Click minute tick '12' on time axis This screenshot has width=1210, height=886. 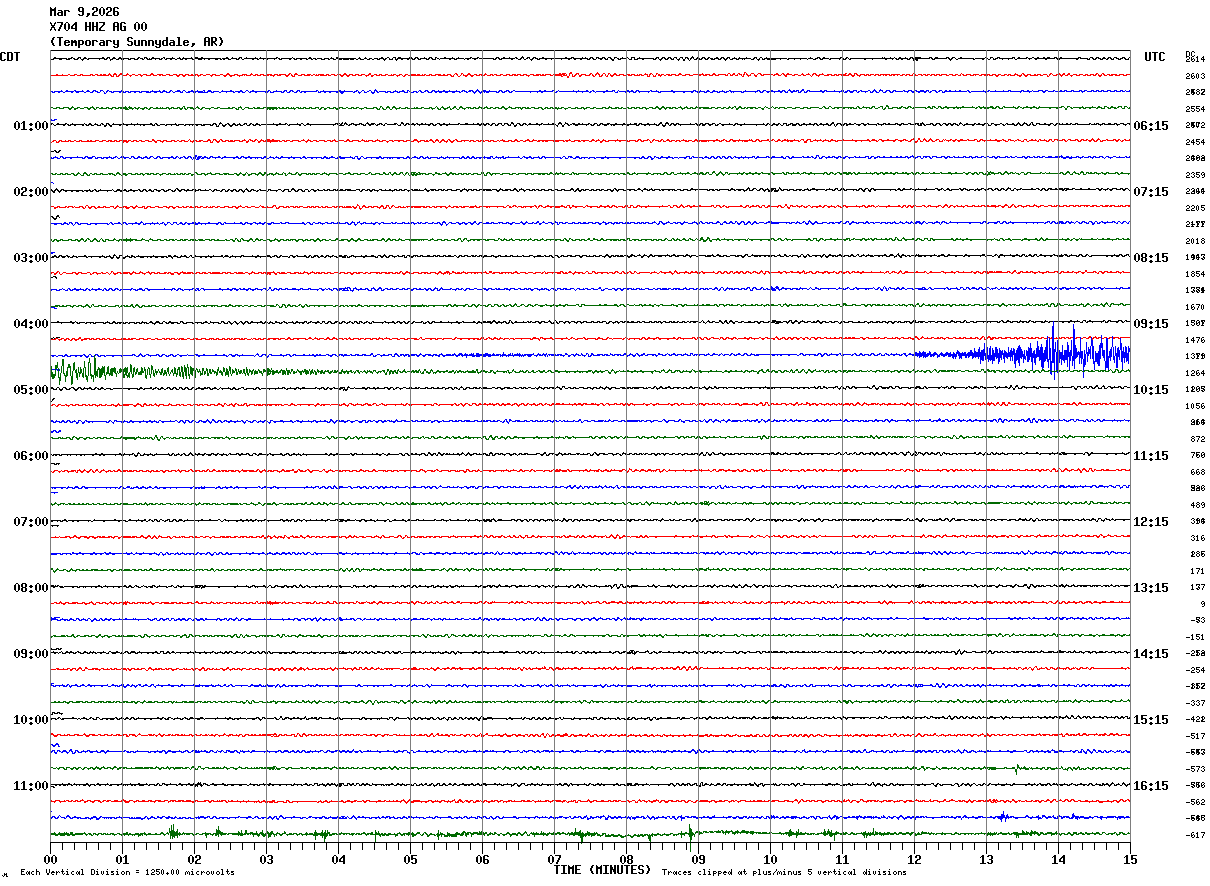[914, 859]
